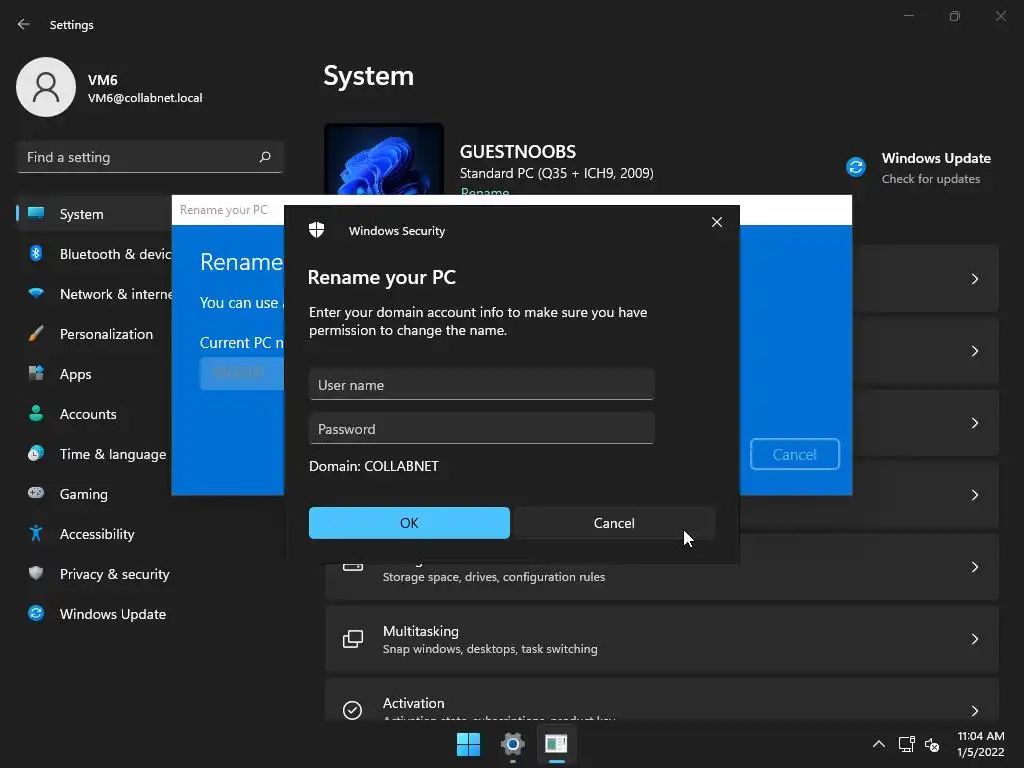The height and width of the screenshot is (768, 1024).
Task: Click the Personalization paintbrush icon
Action: [x=36, y=333]
